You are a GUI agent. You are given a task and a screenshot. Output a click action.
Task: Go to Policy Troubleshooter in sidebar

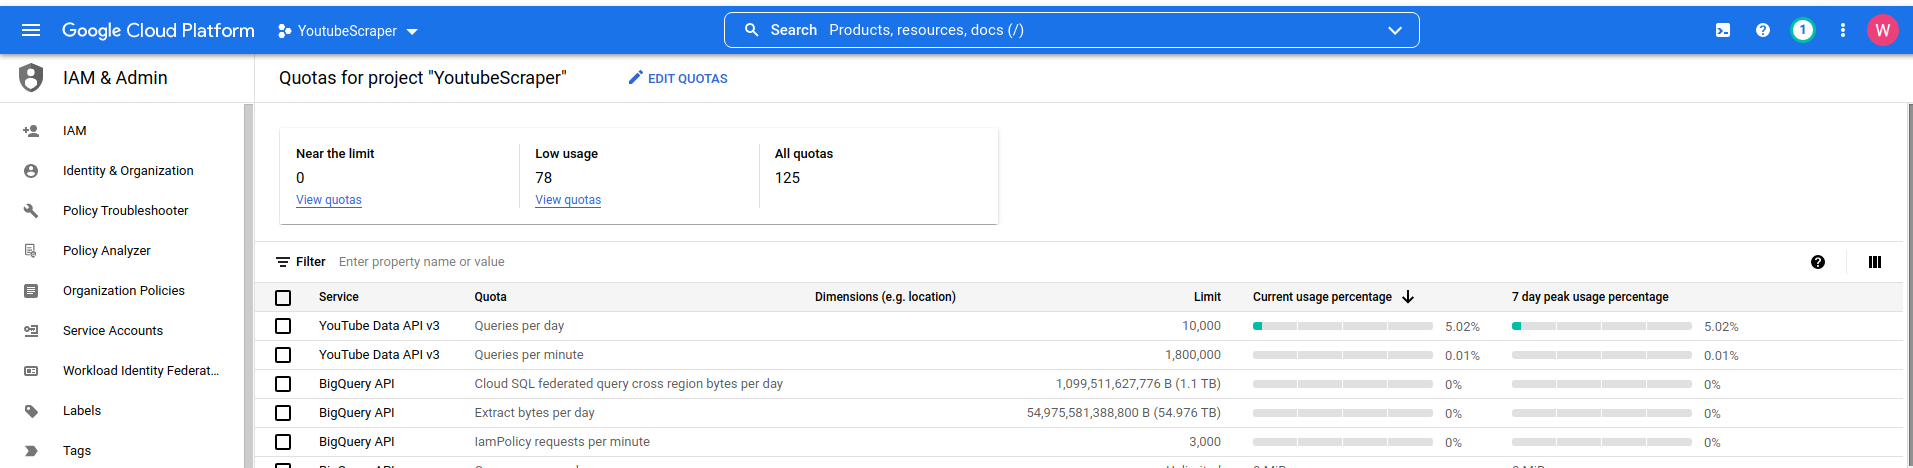[125, 211]
